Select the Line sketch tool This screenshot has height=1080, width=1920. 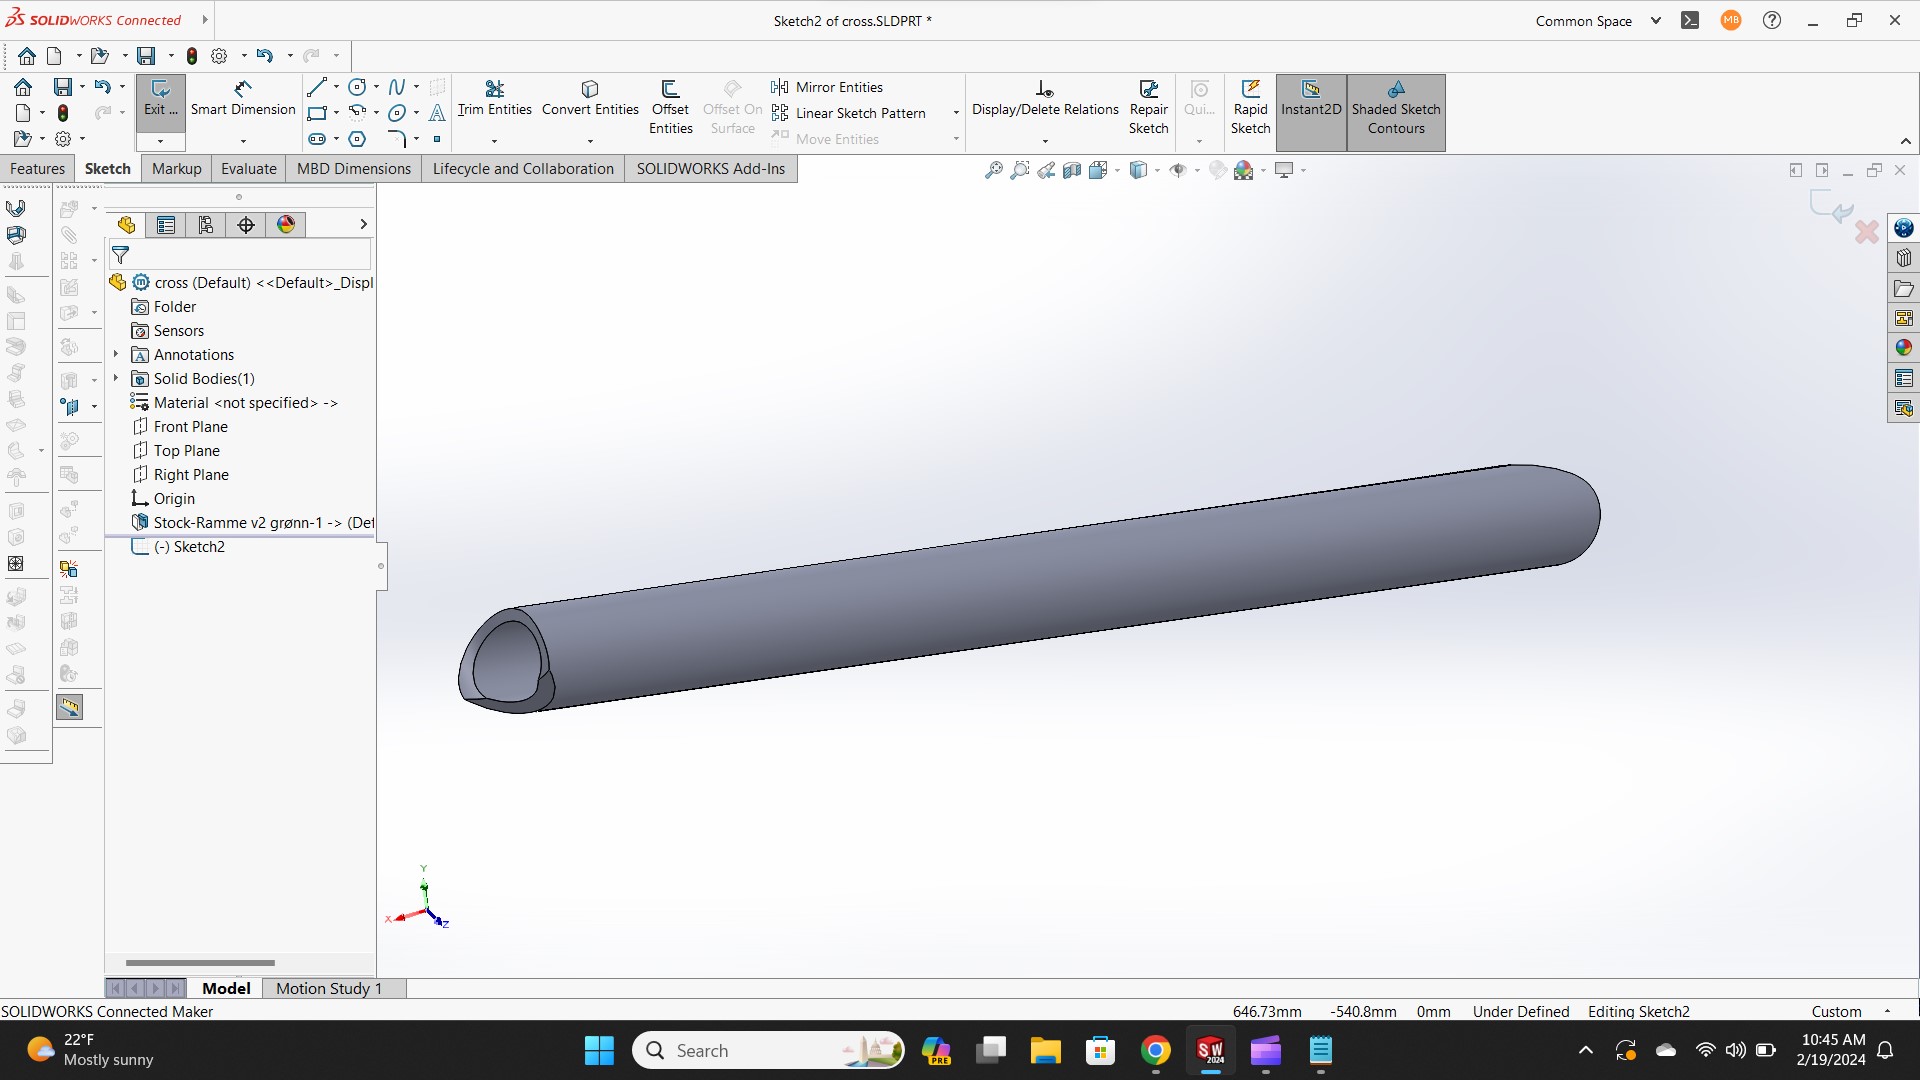point(316,87)
